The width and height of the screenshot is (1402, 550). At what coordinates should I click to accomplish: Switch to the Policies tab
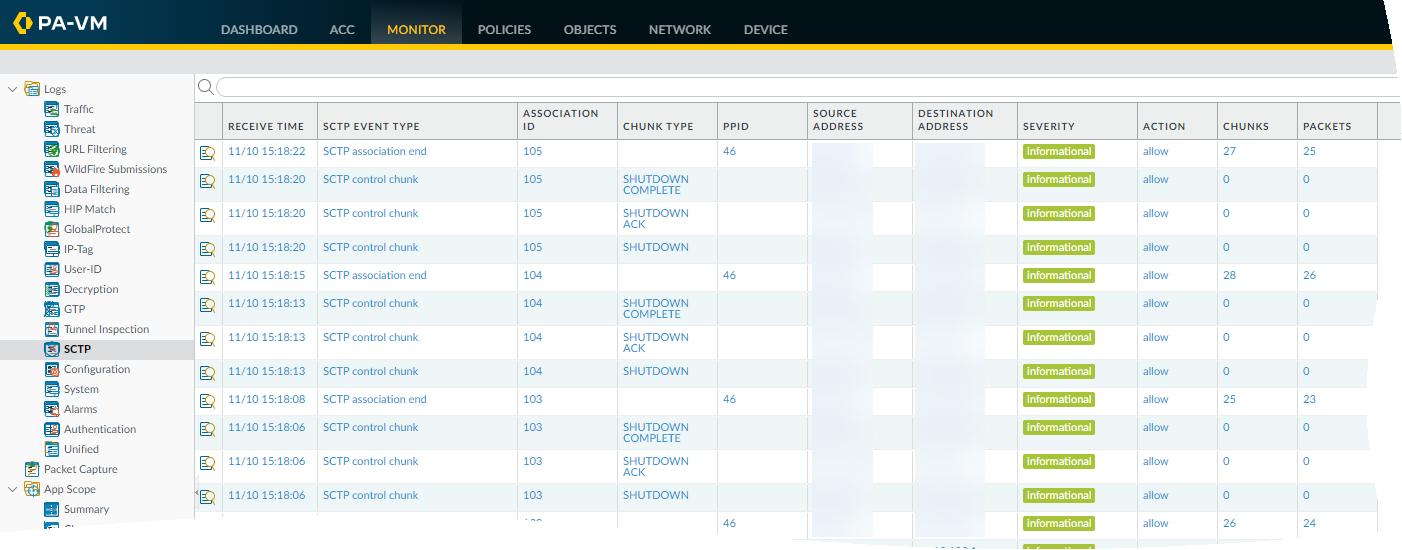(x=504, y=29)
